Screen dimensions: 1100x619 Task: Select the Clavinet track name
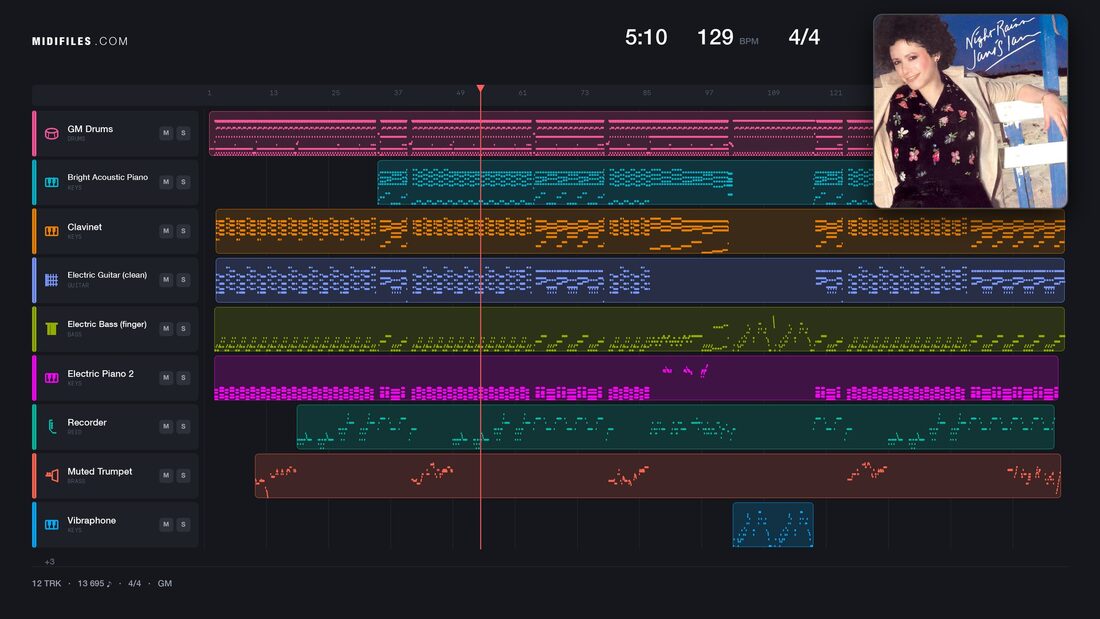click(x=84, y=227)
